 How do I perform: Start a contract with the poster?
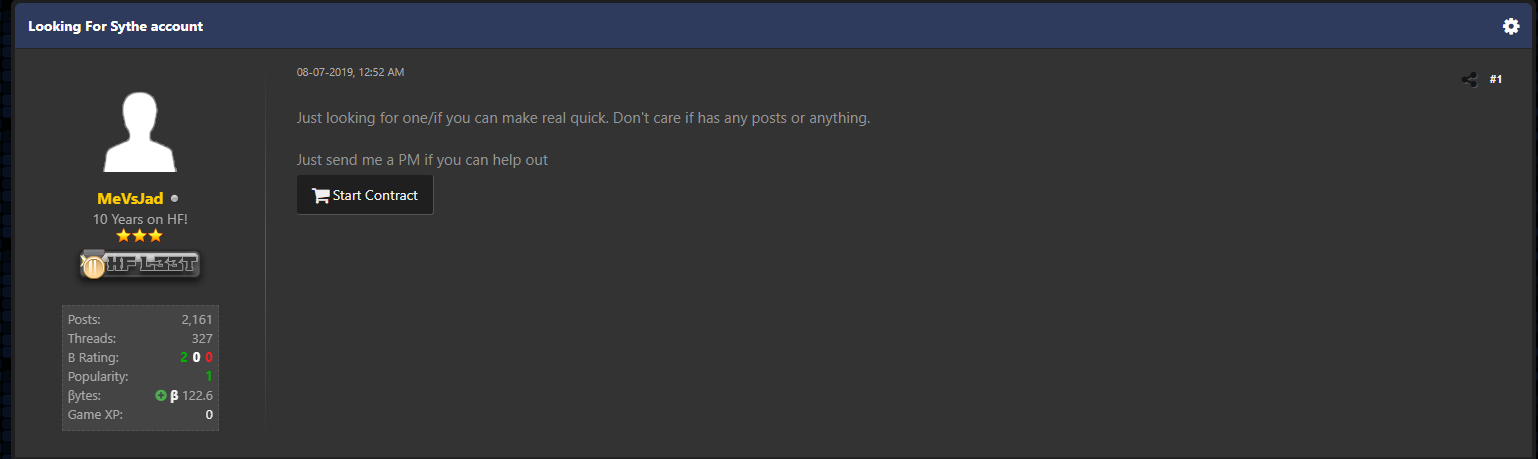coord(365,195)
